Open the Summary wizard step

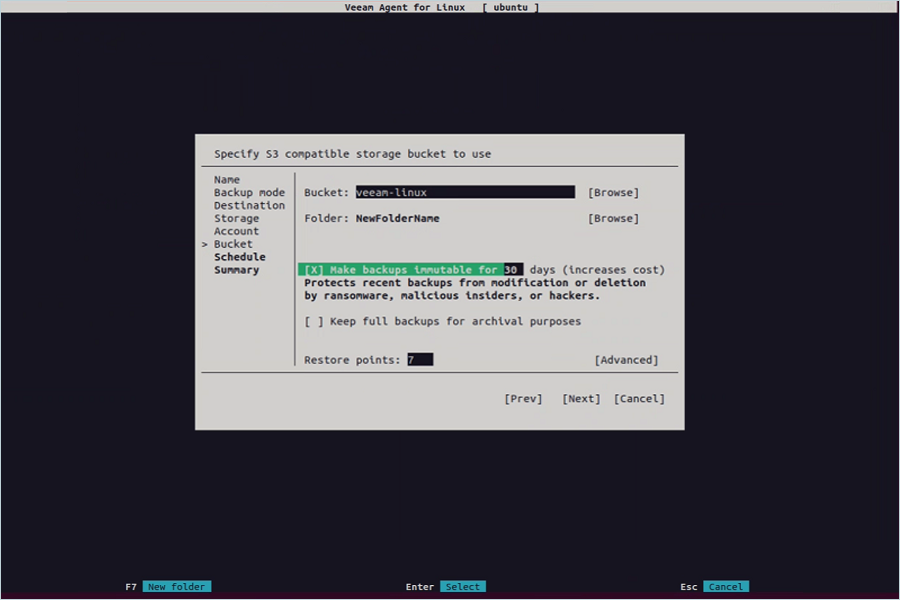click(x=236, y=270)
